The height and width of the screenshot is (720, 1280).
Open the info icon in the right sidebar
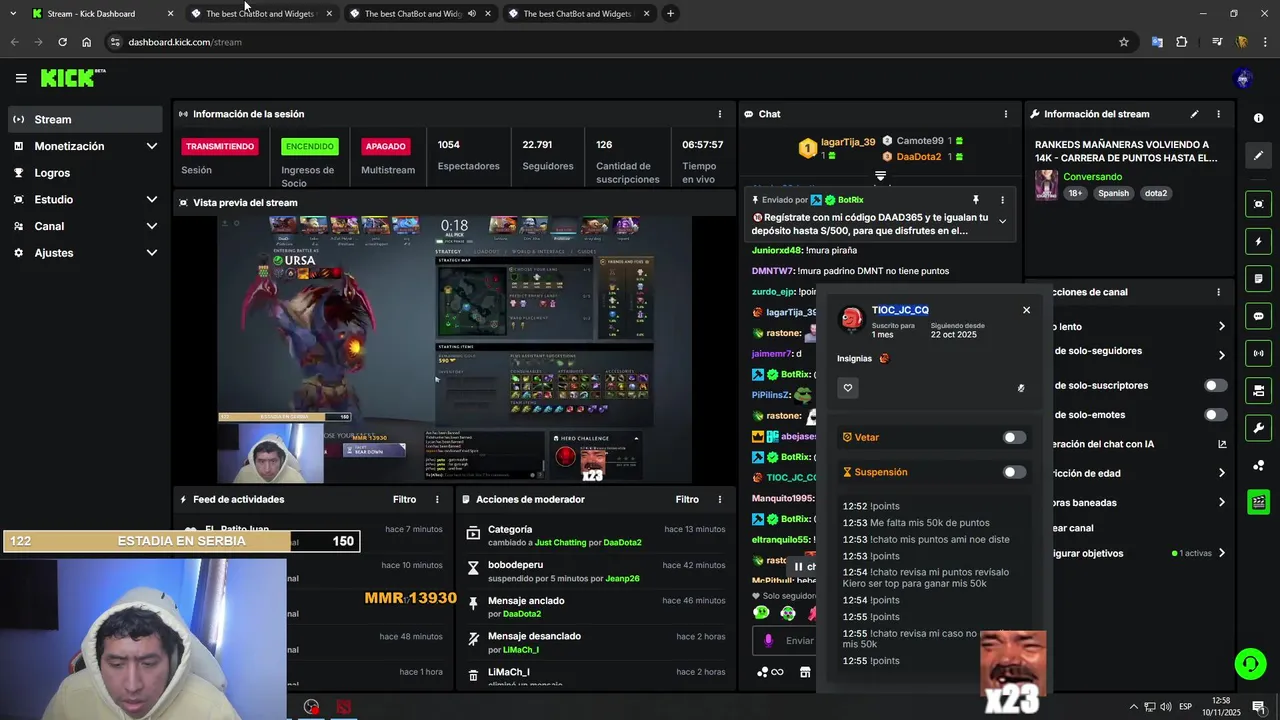[x=1258, y=118]
